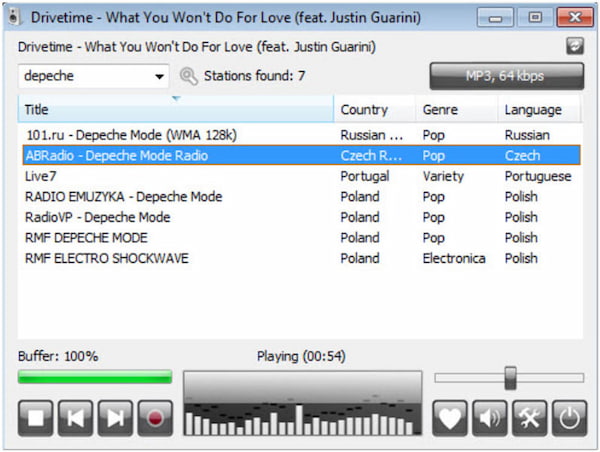Stop playback with the square stop button
The height and width of the screenshot is (452, 600).
click(36, 418)
